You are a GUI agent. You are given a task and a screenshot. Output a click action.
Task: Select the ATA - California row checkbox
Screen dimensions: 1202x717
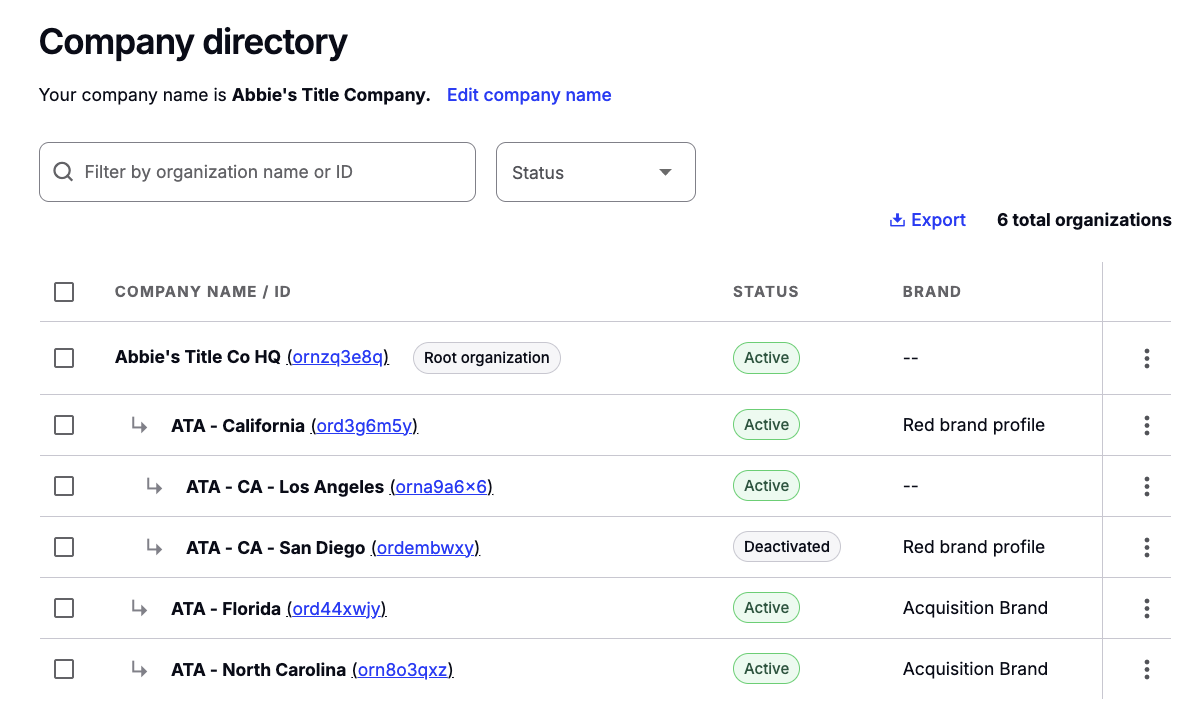click(64, 425)
